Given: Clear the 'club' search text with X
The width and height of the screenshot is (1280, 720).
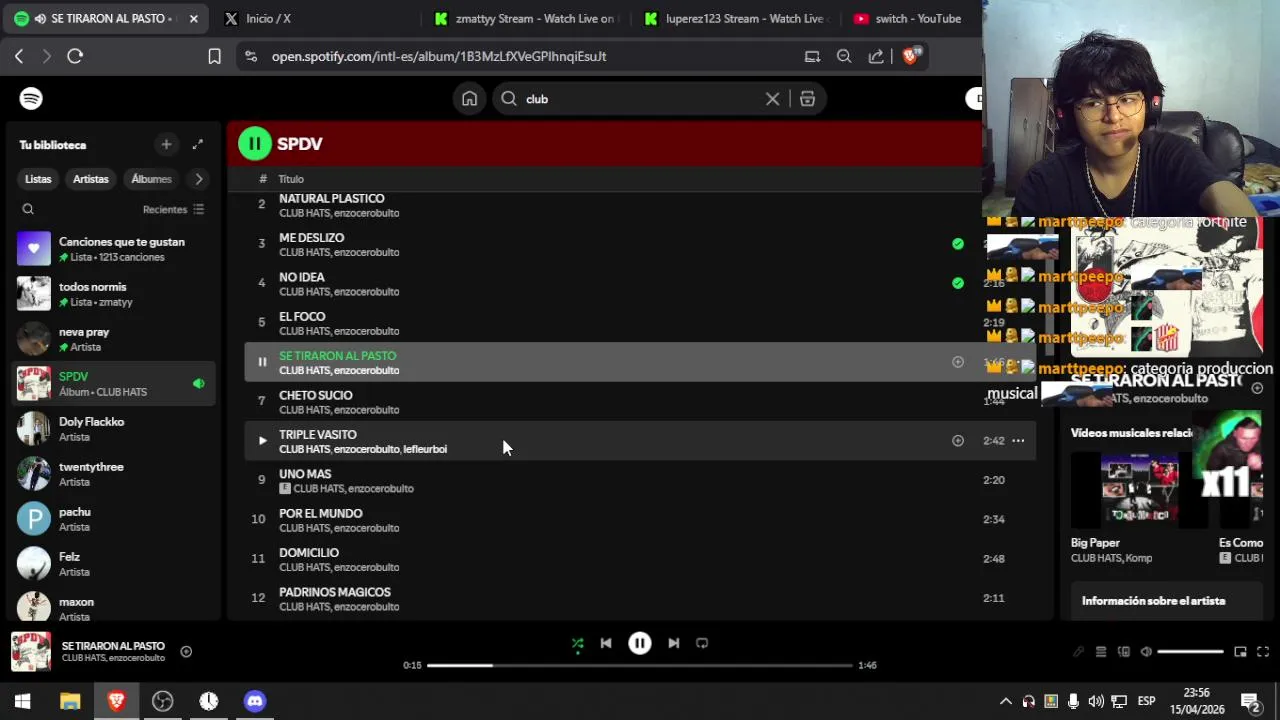Looking at the screenshot, I should [772, 99].
